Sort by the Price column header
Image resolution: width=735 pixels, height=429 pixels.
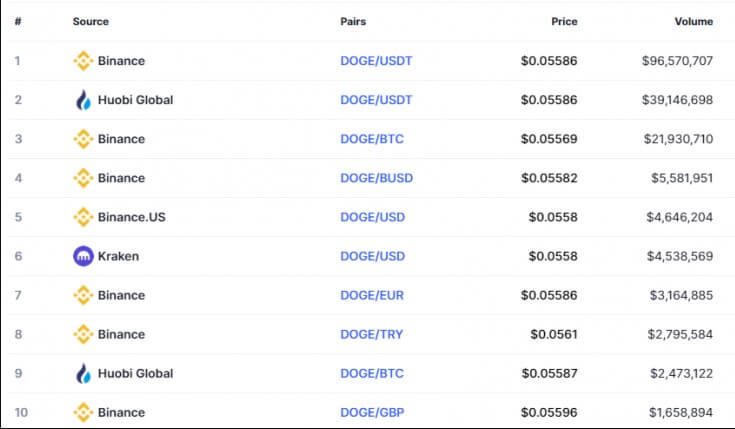click(x=564, y=22)
